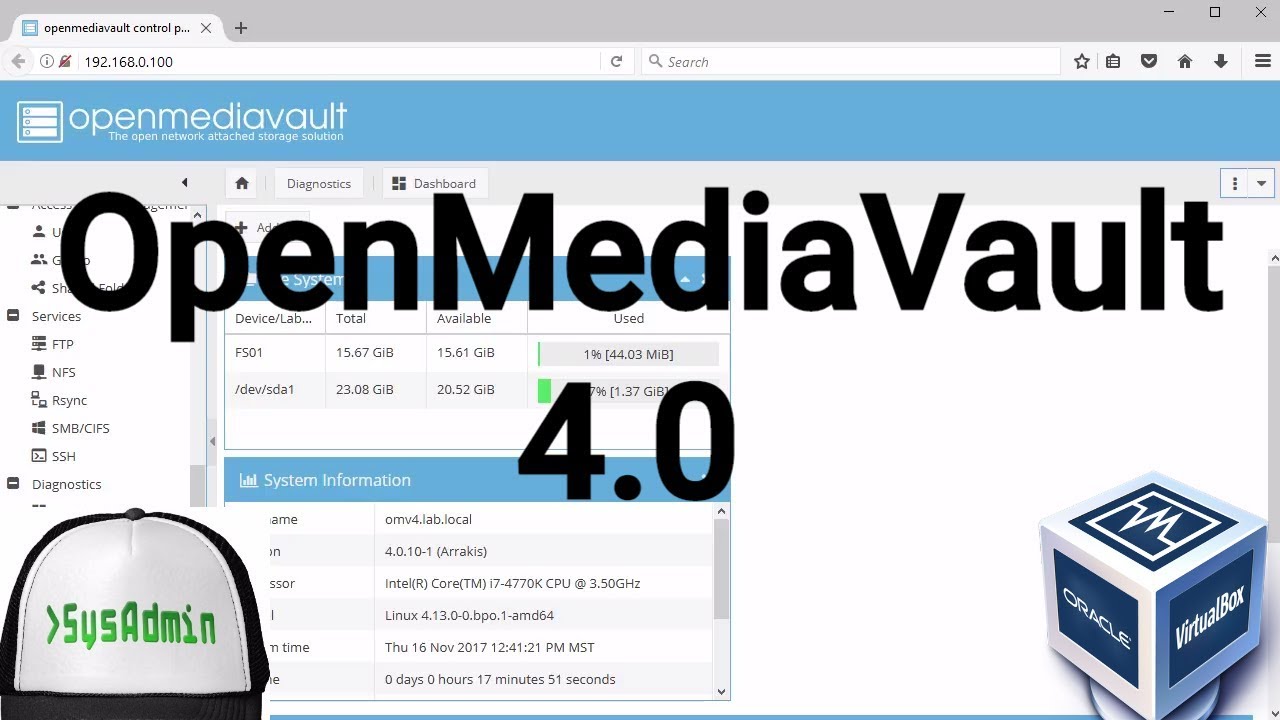
Task: Click System Information scrollbar thumb
Action: pos(721,570)
